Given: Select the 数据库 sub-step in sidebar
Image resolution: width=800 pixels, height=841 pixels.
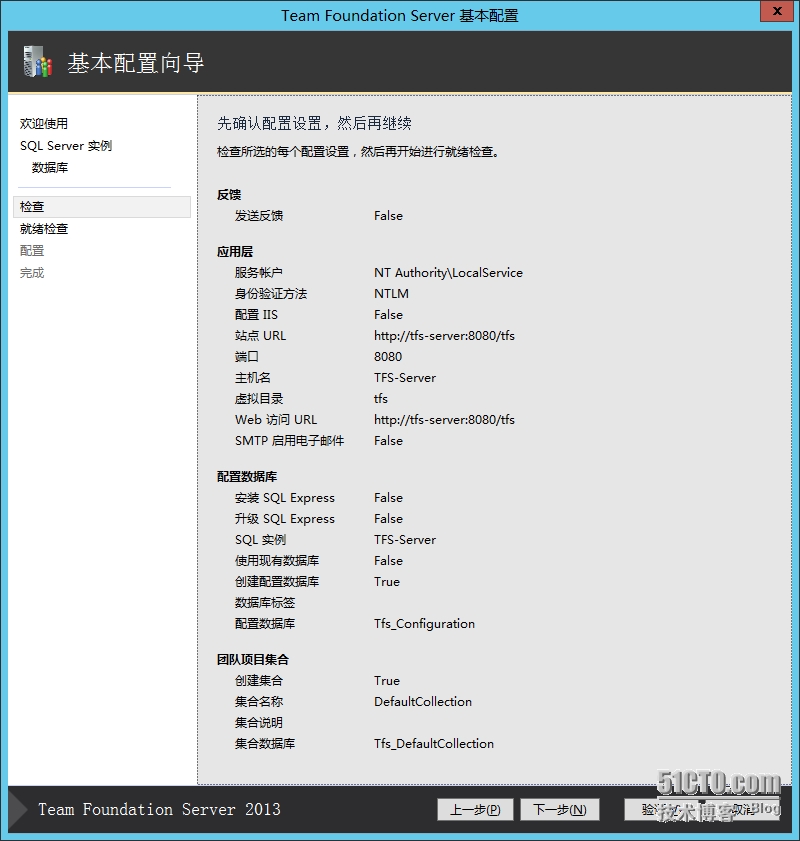Looking at the screenshot, I should 50,168.
